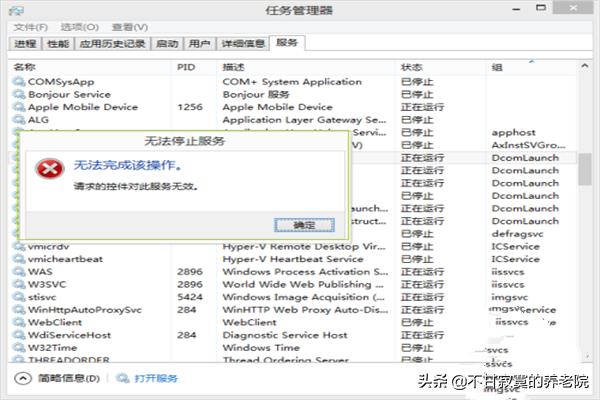Click the 无法完成该操作。 error heading
This screenshot has width=600, height=400.
(128, 165)
